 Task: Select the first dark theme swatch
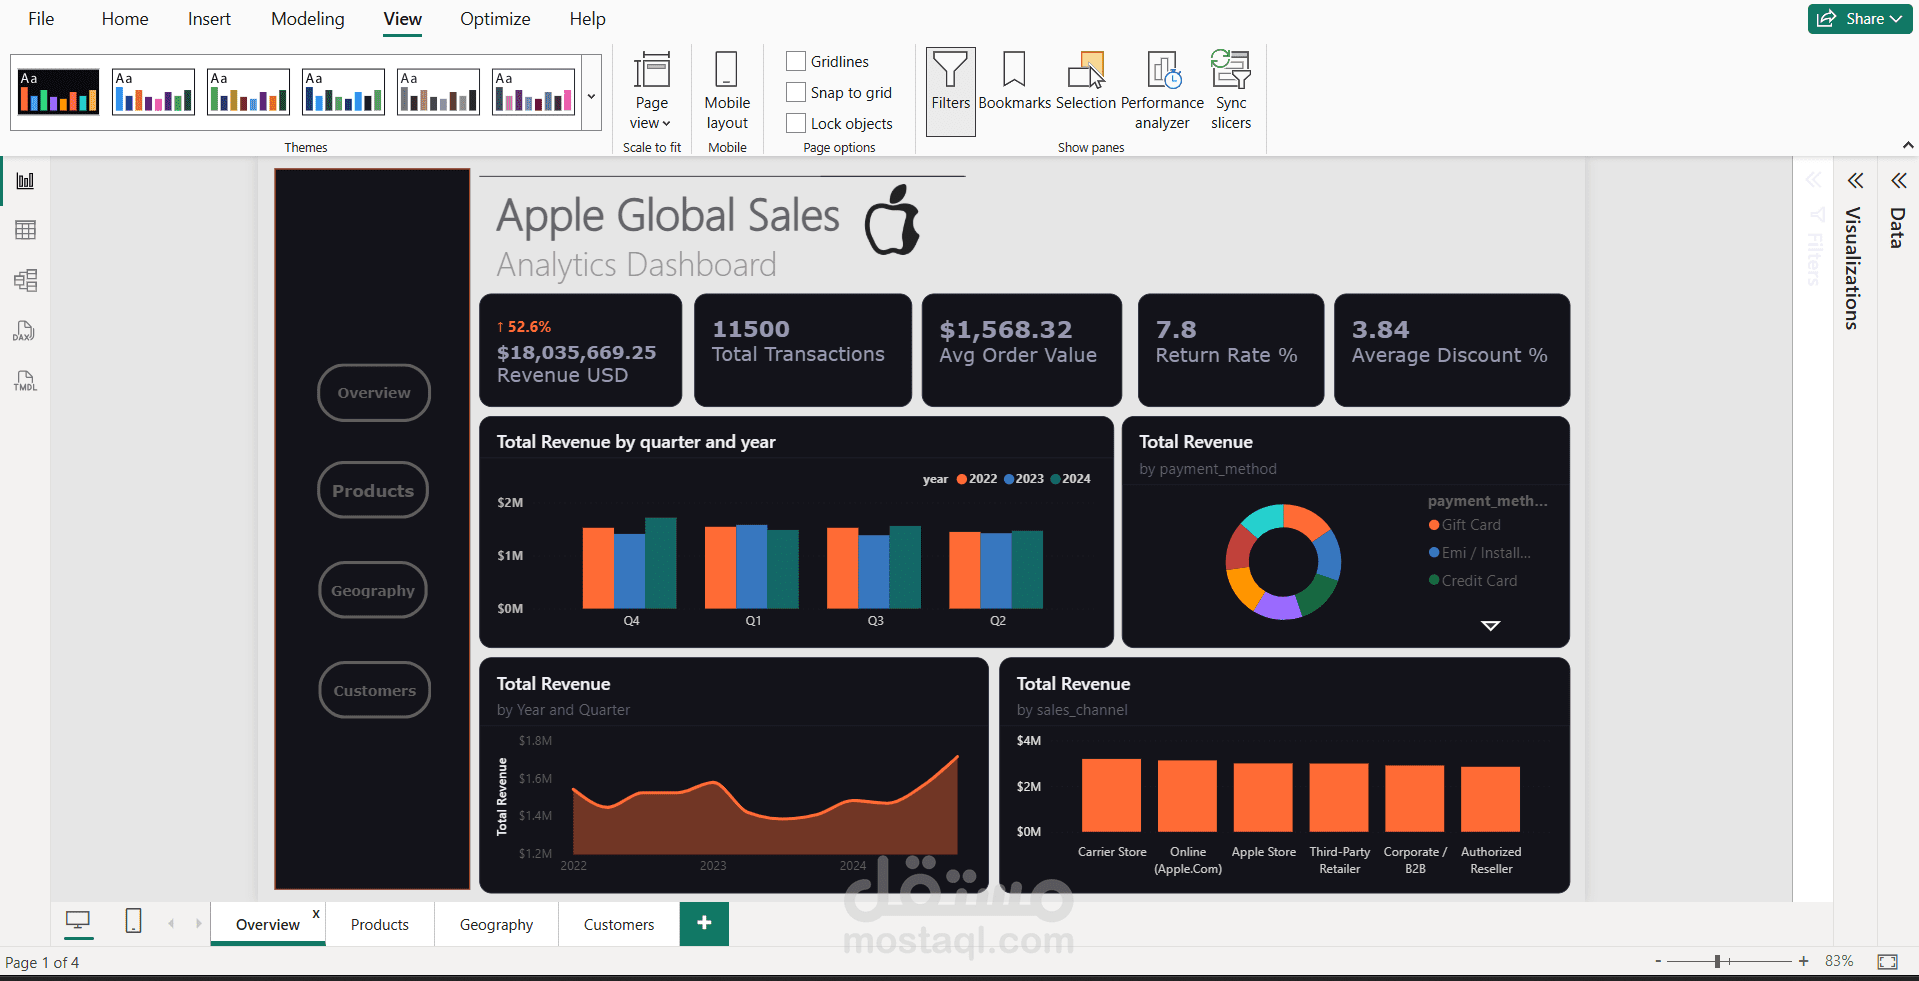coord(59,91)
